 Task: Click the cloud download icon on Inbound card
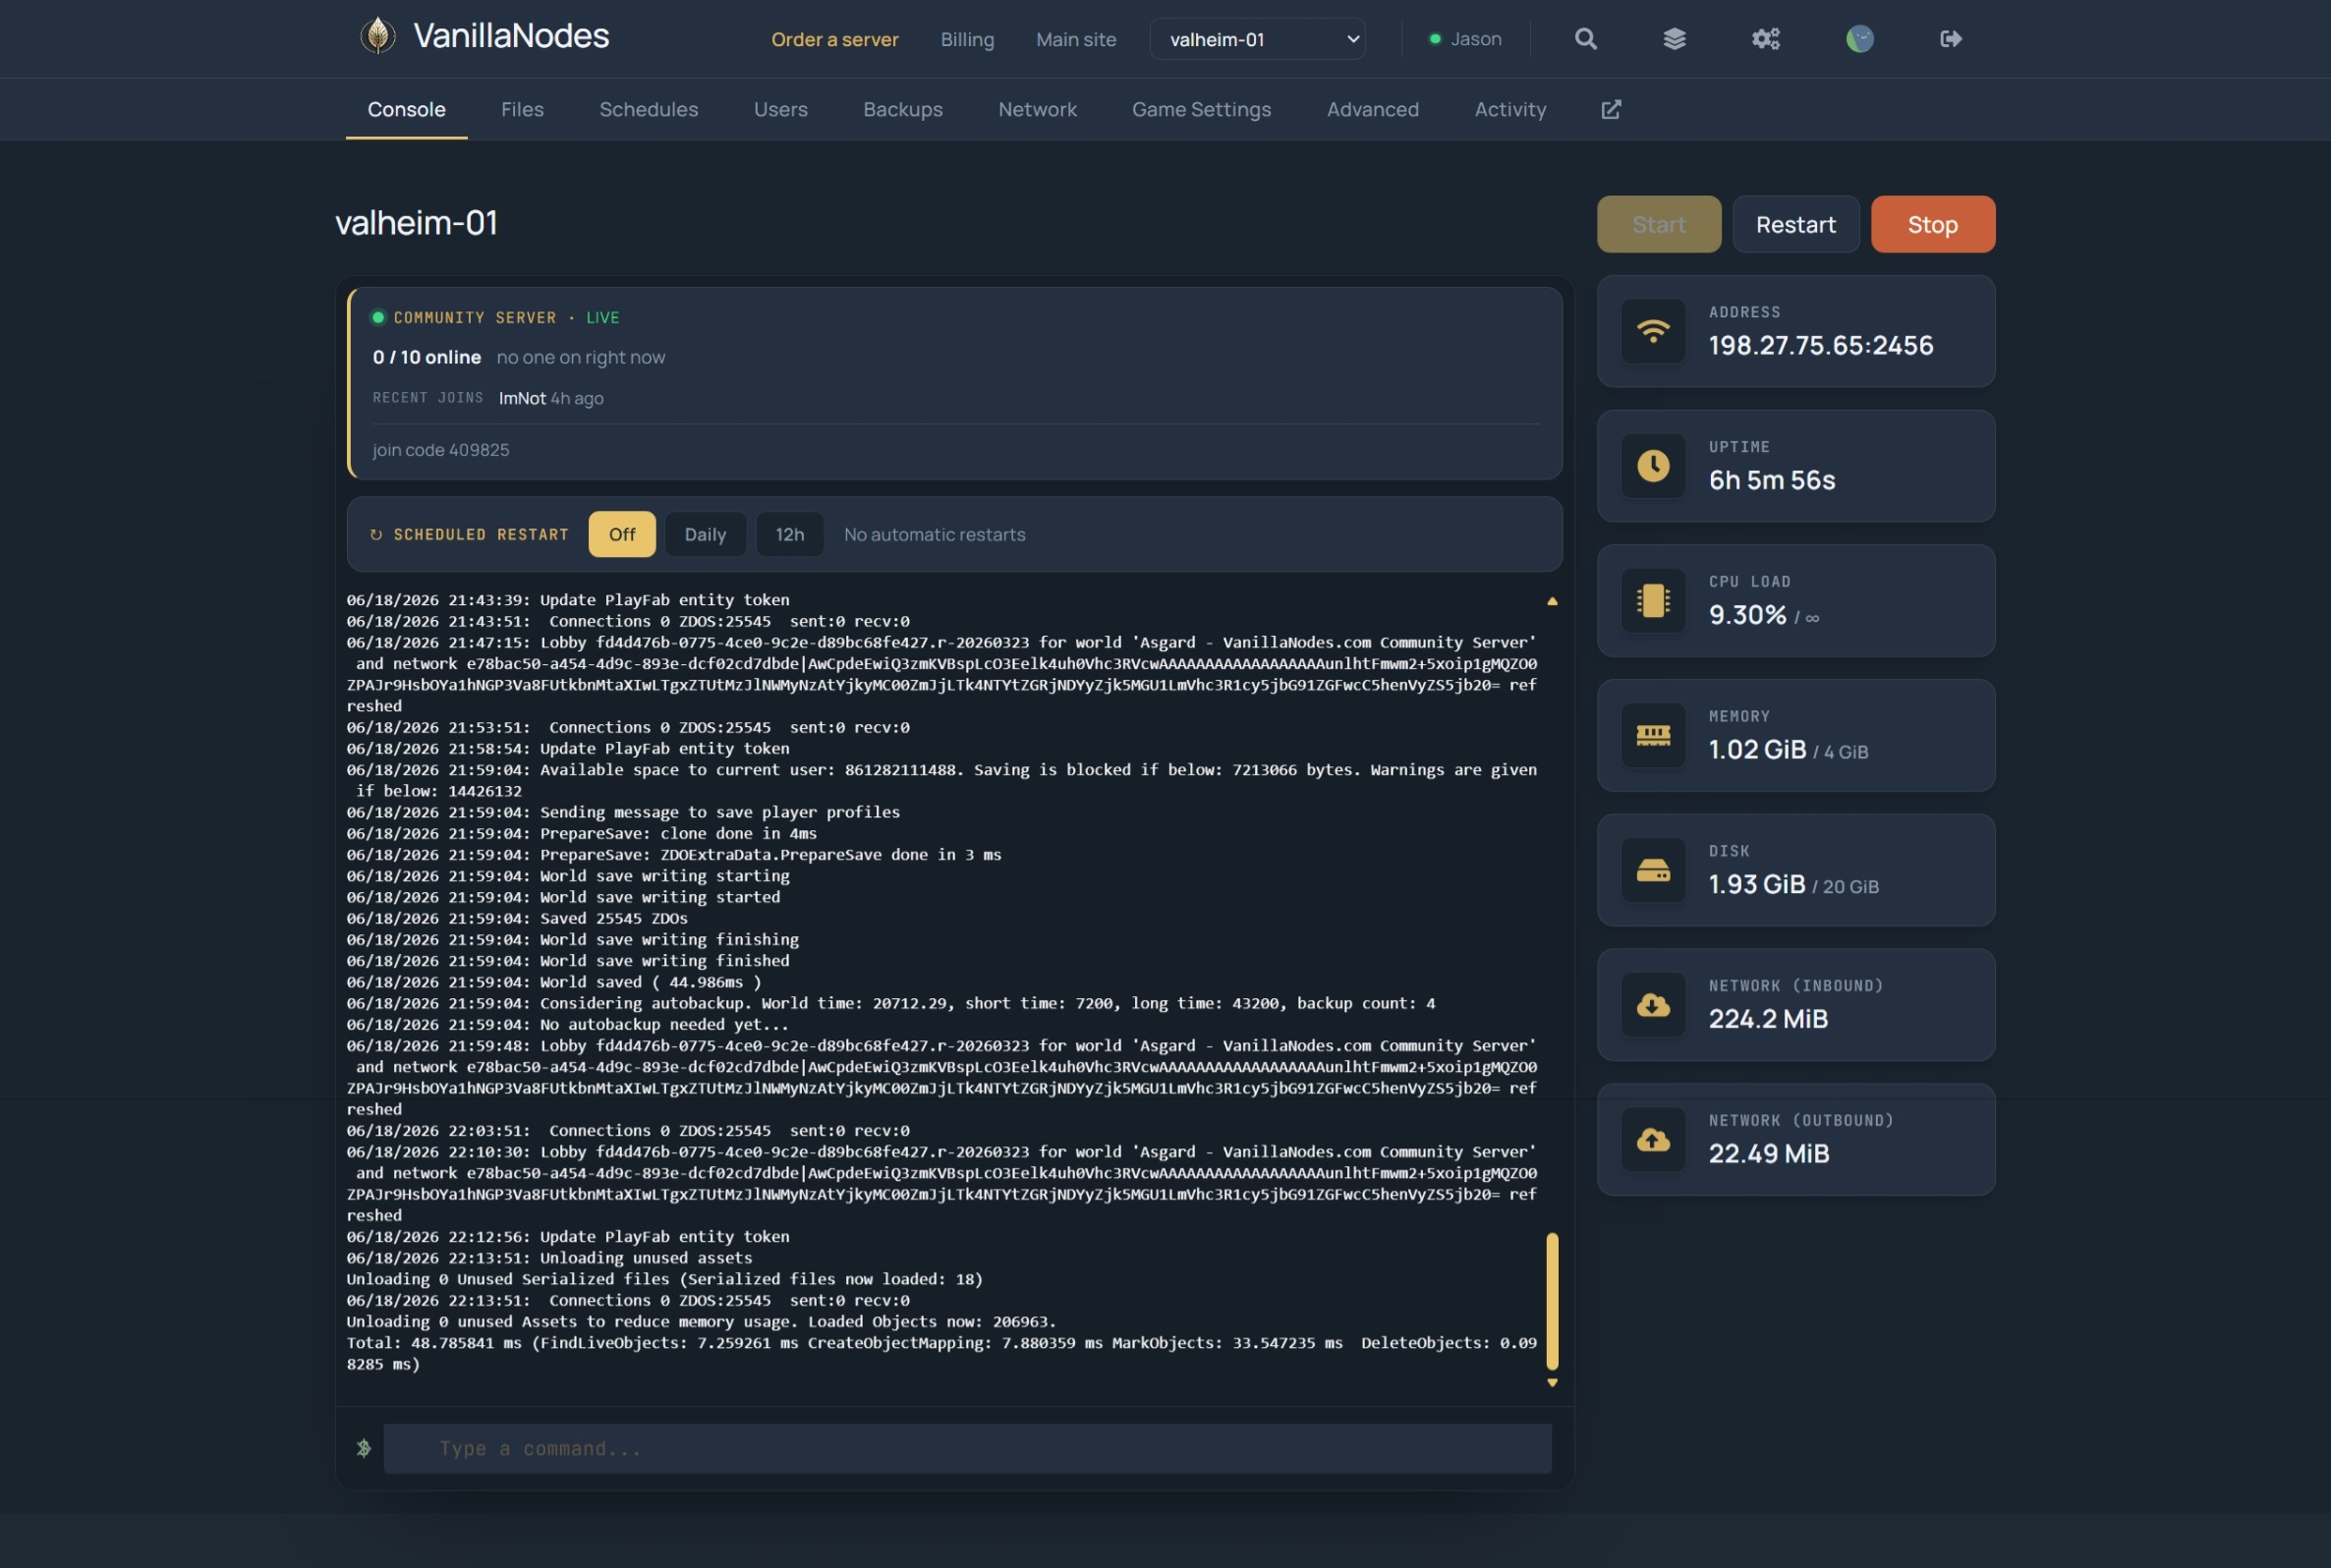point(1652,1005)
